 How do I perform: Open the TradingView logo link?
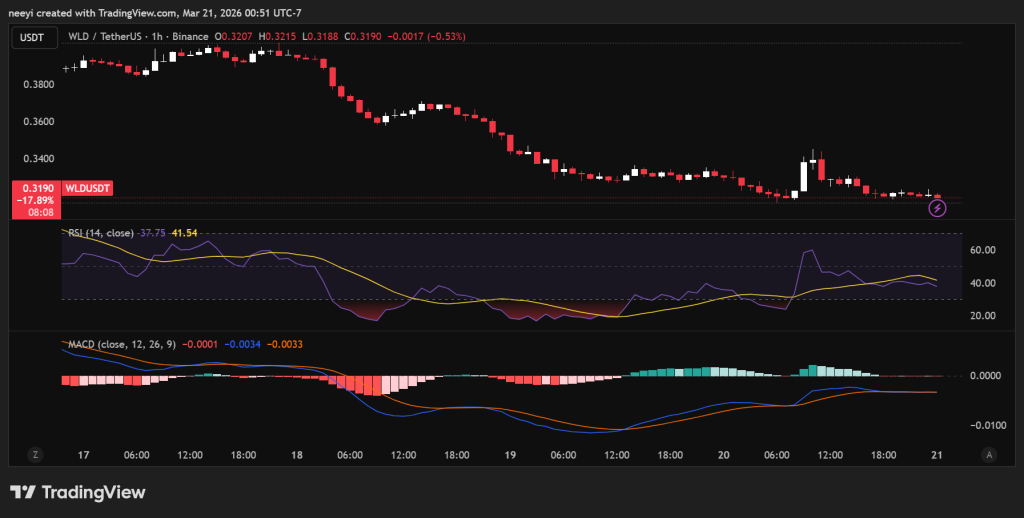(78, 492)
